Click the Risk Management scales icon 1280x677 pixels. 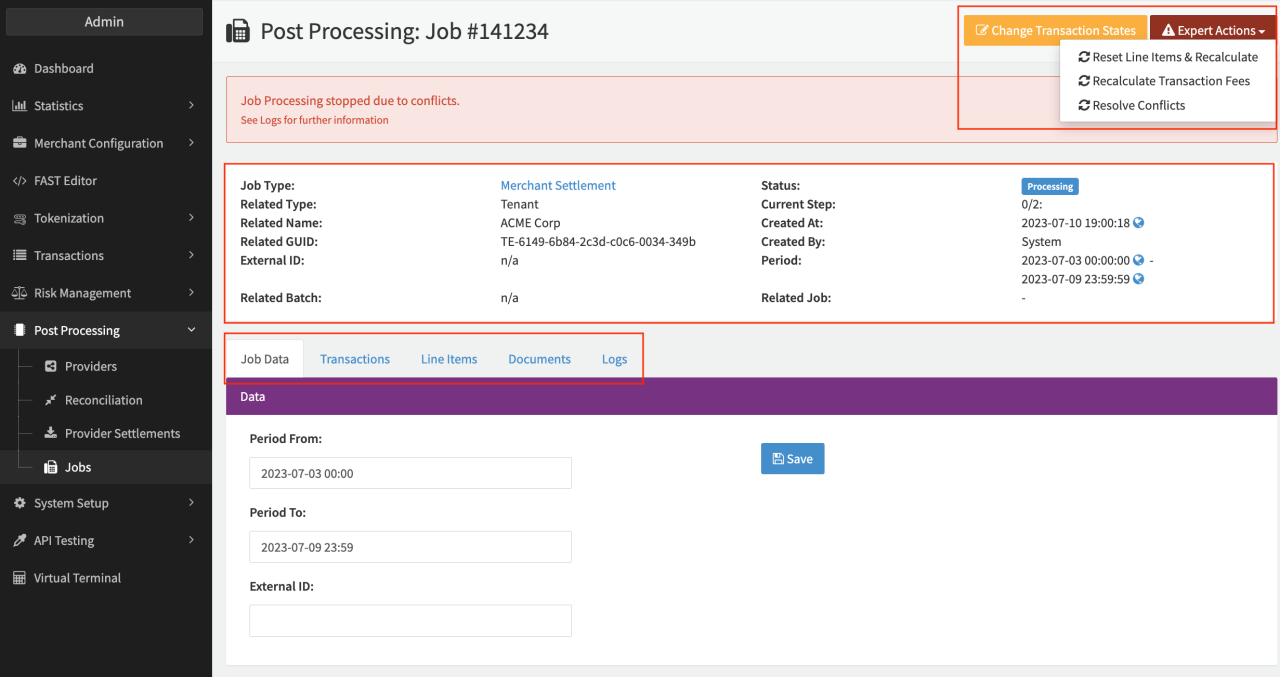(19, 293)
